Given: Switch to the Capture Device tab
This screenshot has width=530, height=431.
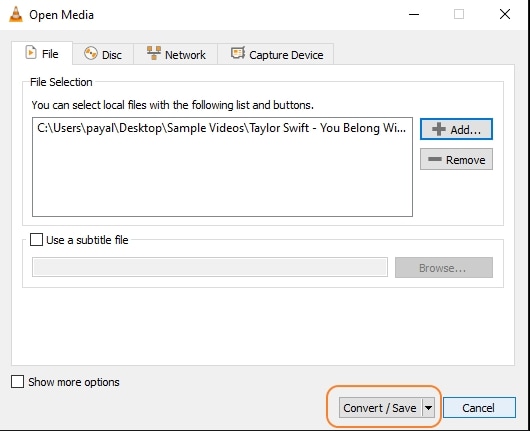Looking at the screenshot, I should pos(276,54).
